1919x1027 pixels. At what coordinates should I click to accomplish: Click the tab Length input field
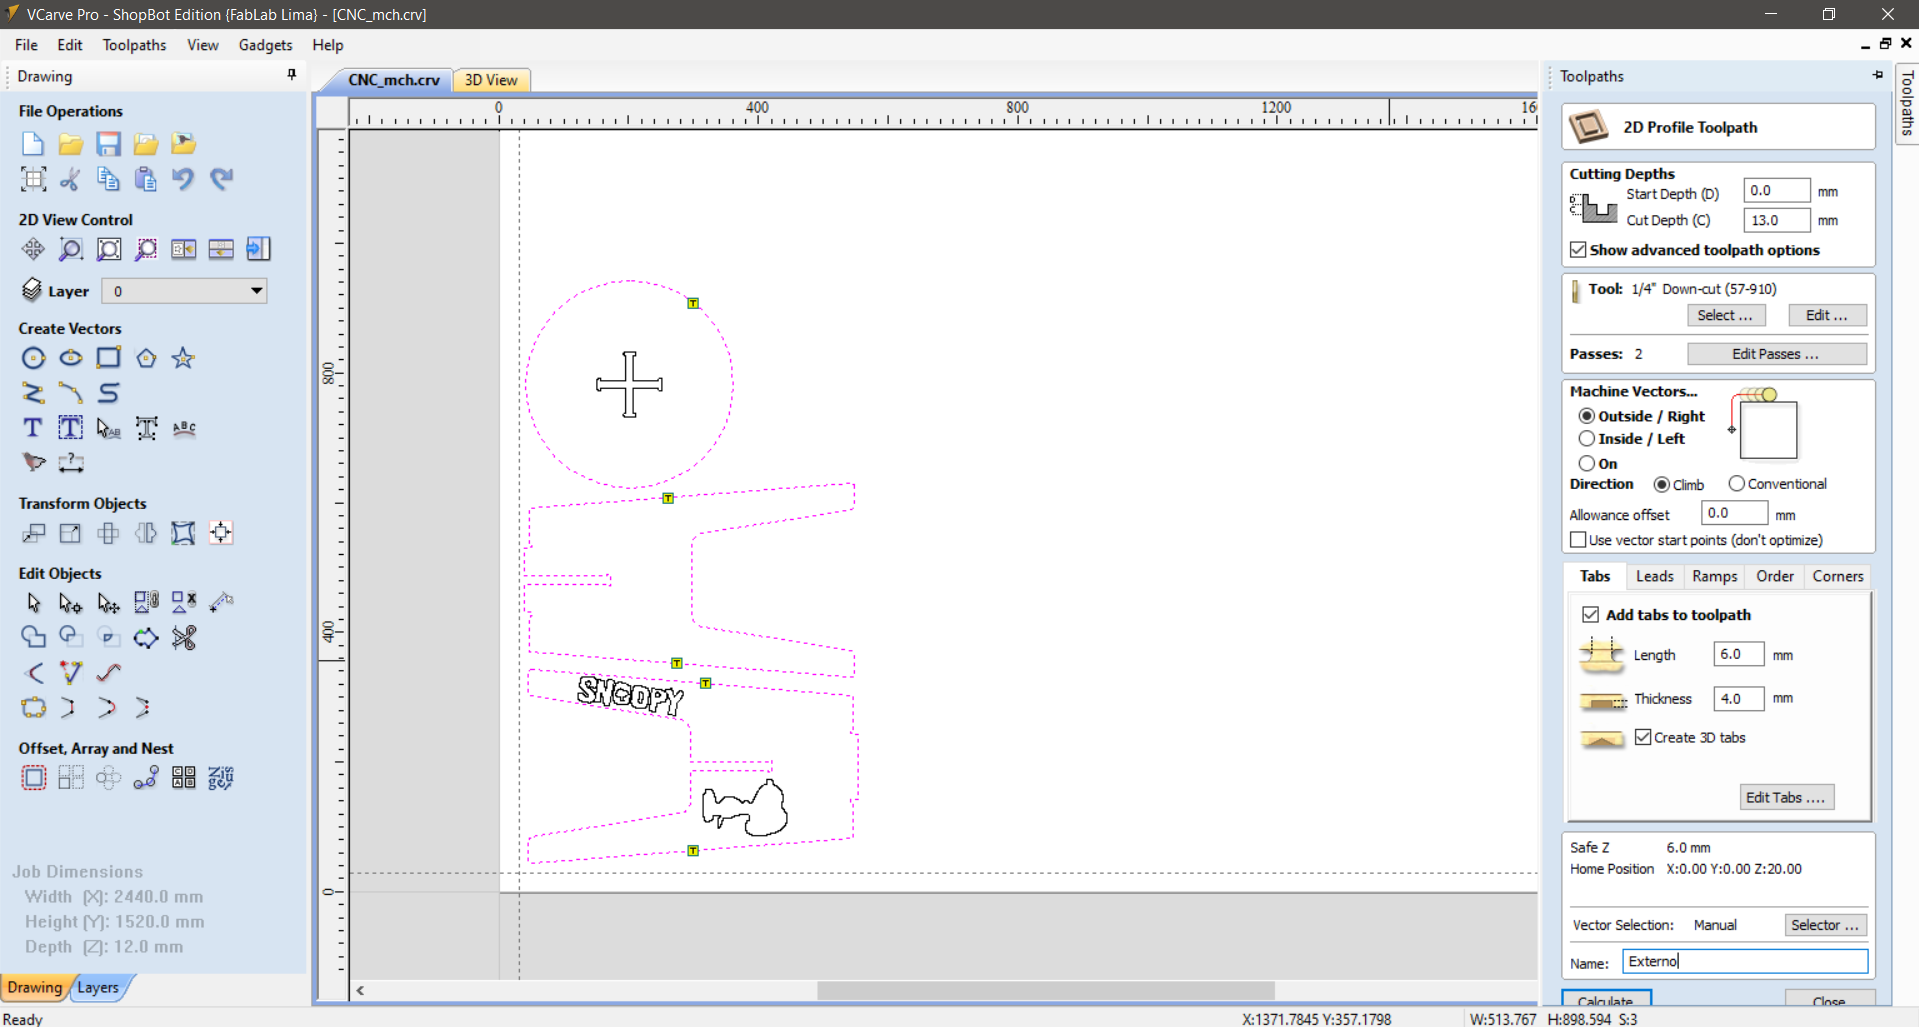pos(1738,654)
